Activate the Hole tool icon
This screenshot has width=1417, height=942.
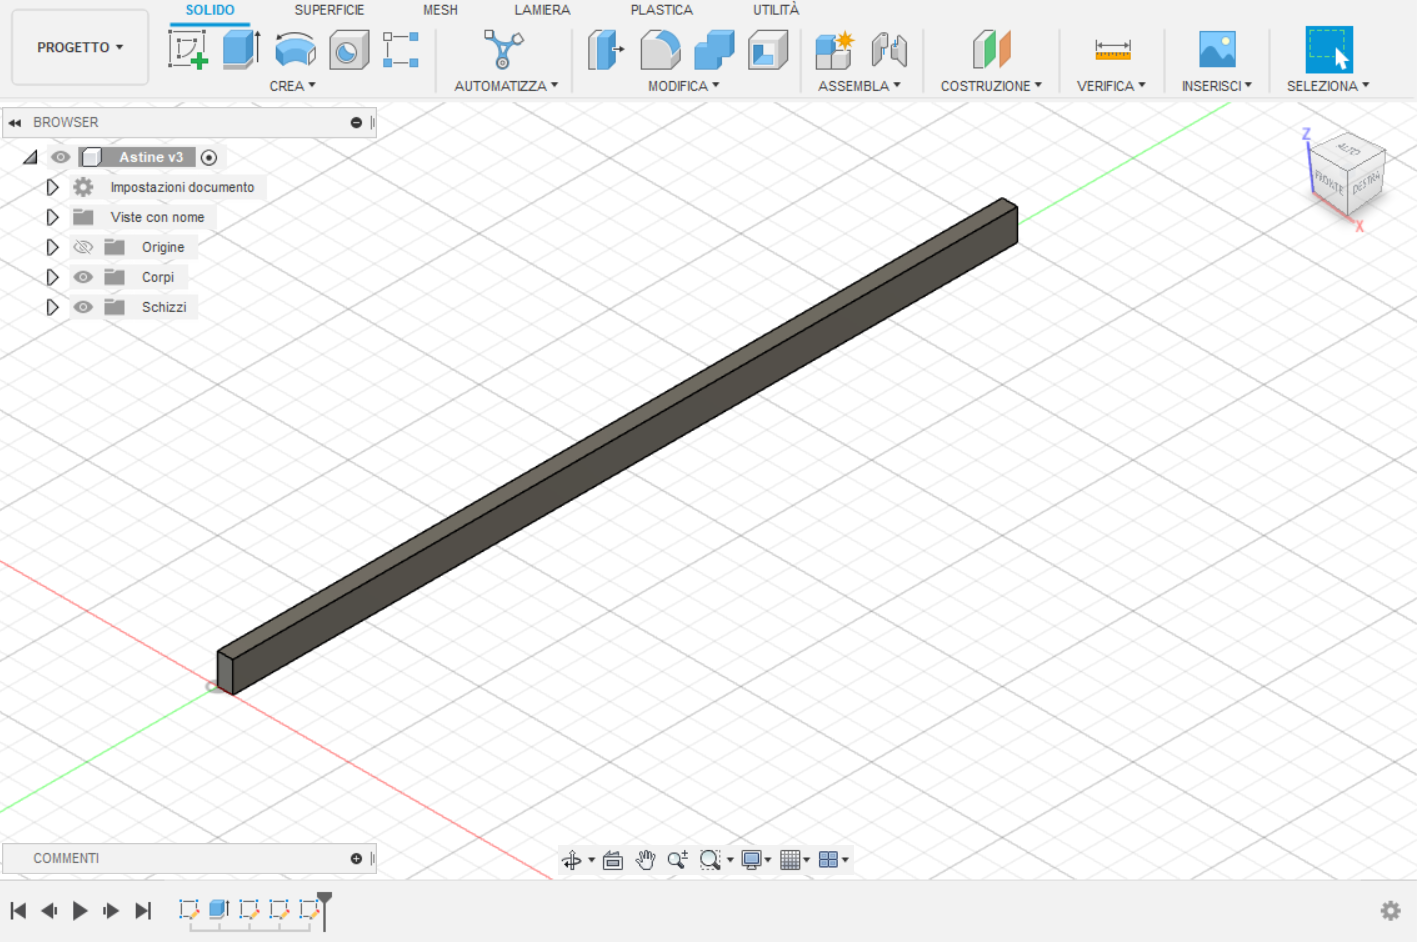coord(348,49)
